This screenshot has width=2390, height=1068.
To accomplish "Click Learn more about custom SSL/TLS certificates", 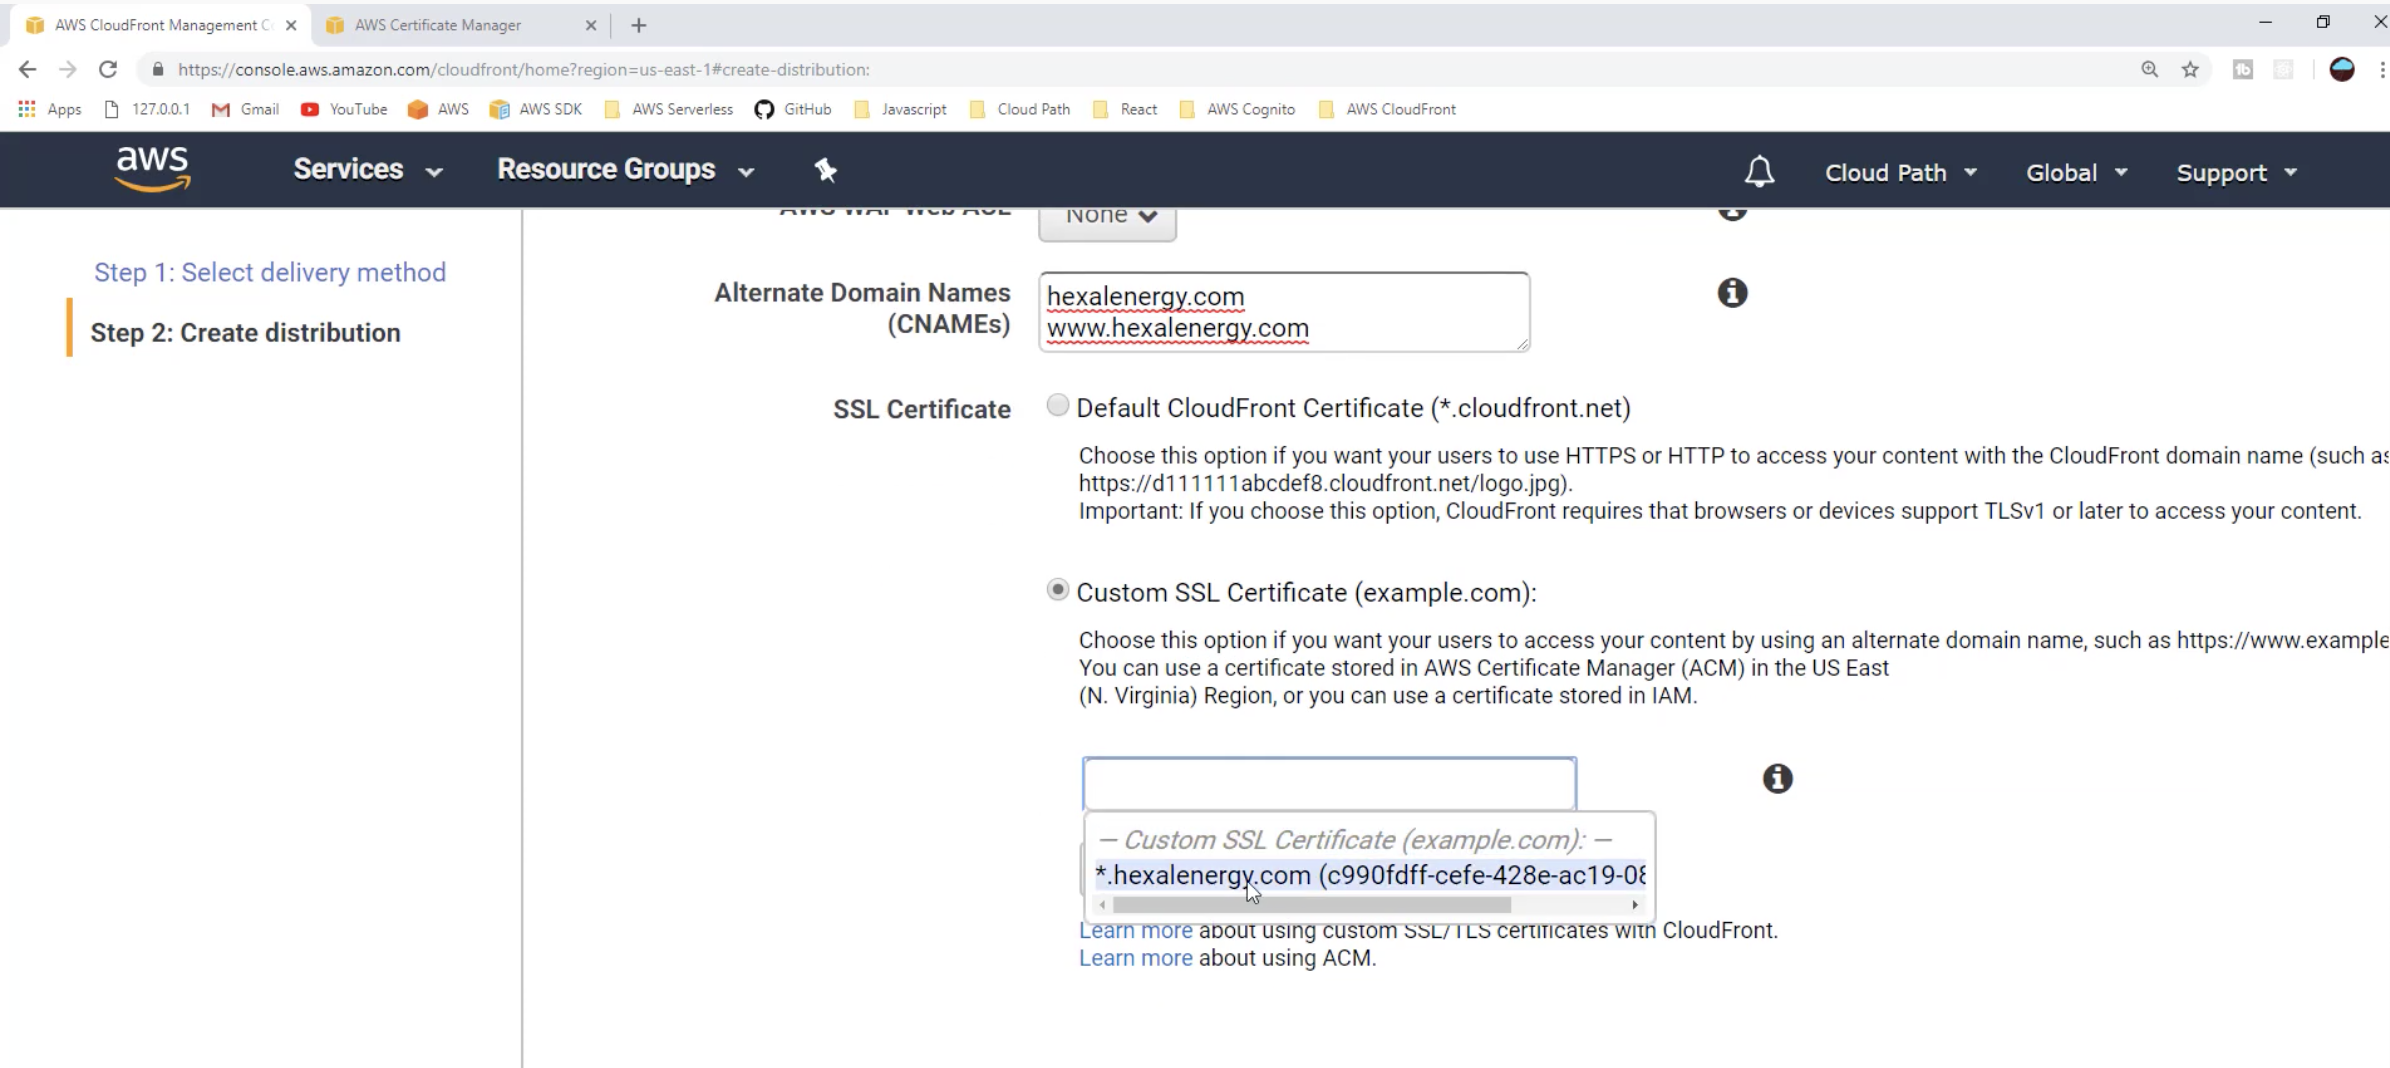I will point(1135,930).
